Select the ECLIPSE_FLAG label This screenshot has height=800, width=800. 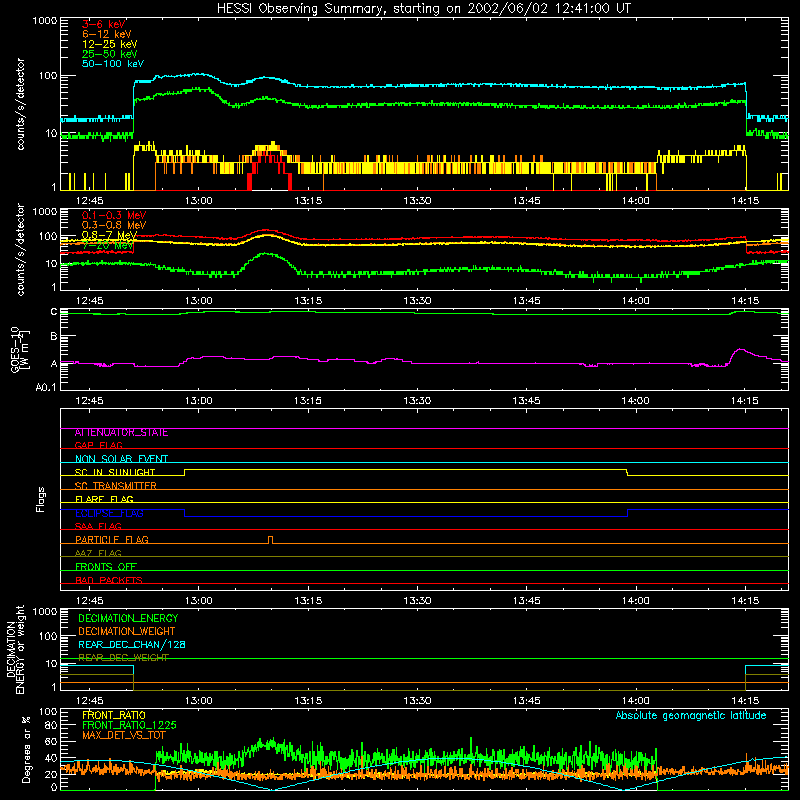[x=109, y=513]
